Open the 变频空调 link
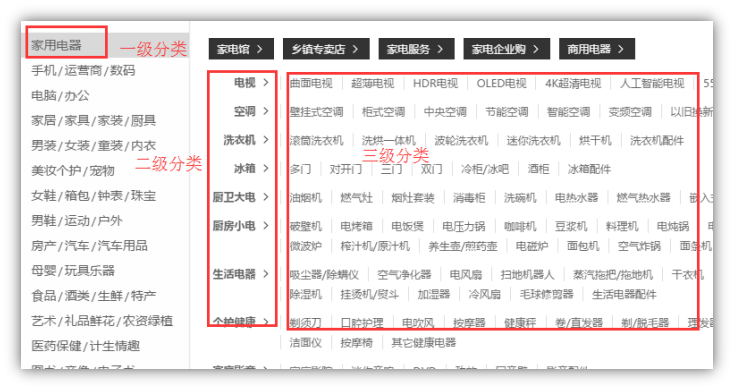735x390 pixels. tap(630, 112)
